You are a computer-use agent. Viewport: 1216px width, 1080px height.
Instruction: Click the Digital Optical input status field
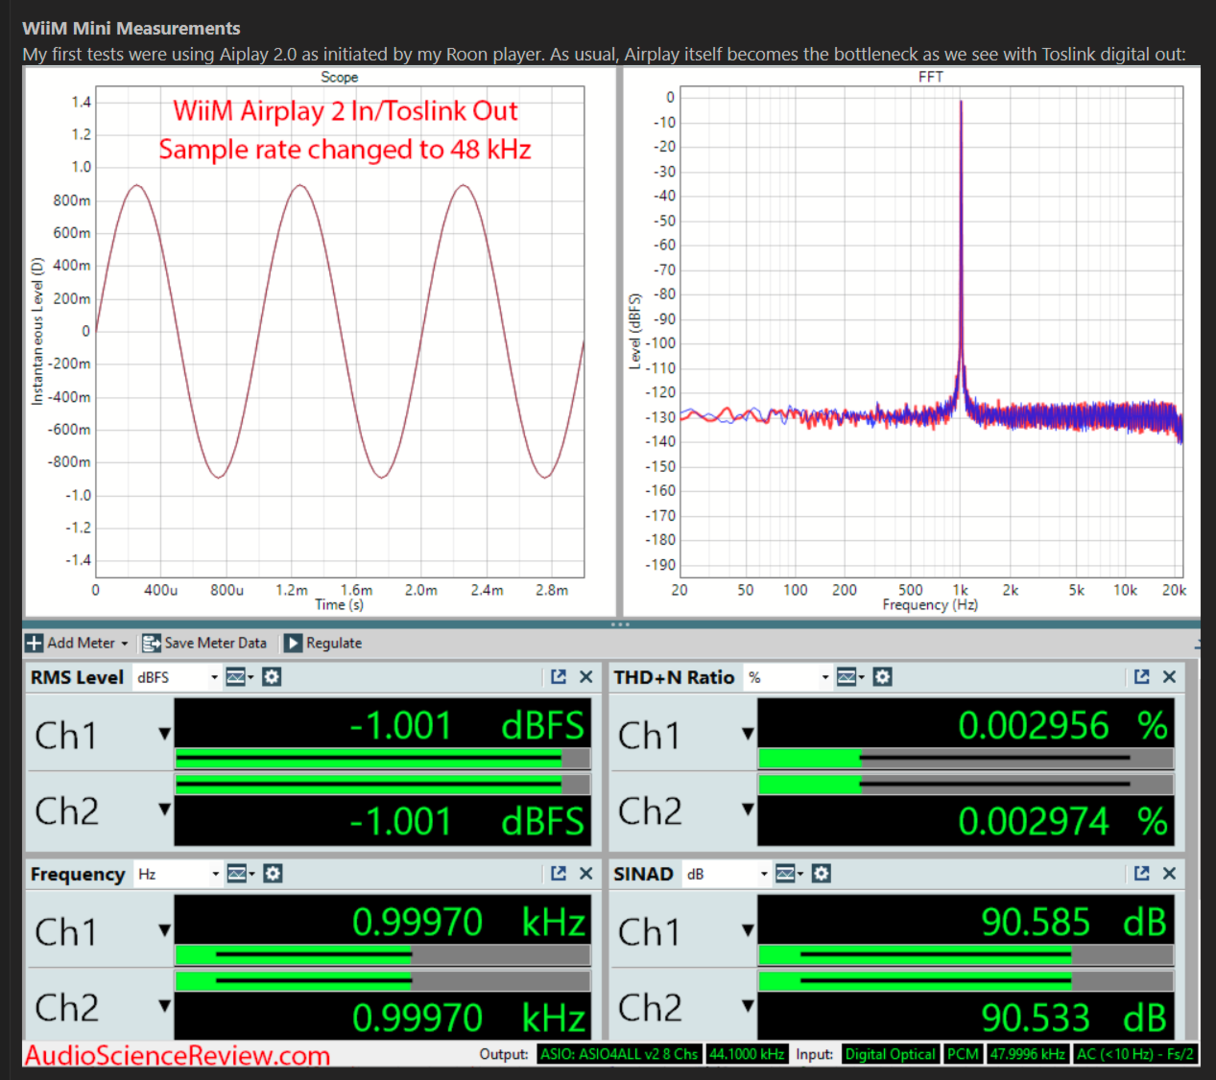pos(890,1054)
